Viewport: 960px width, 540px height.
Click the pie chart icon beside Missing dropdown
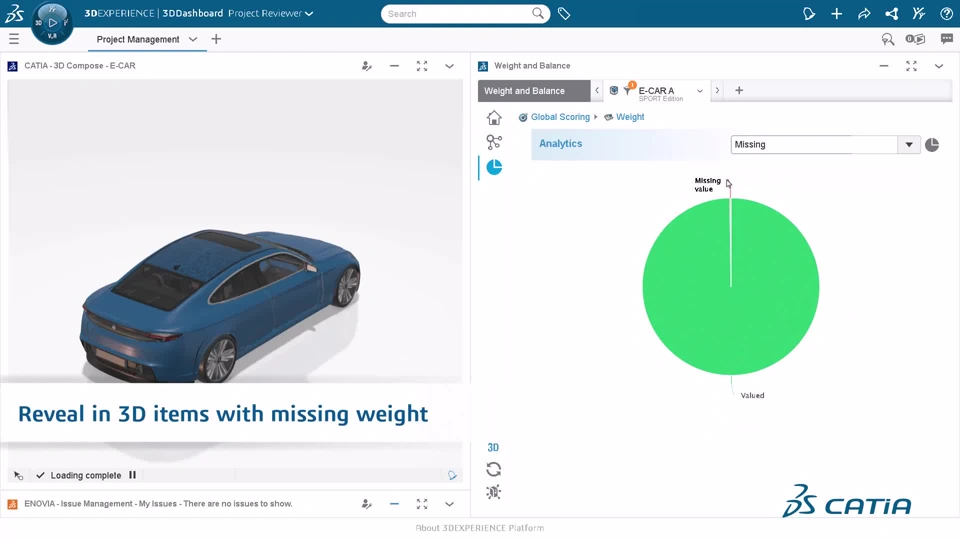coord(932,144)
